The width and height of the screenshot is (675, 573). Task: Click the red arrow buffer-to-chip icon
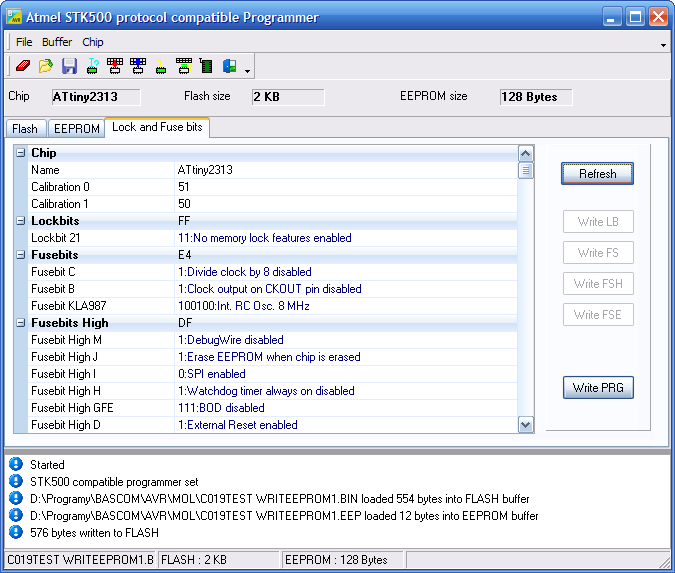click(115, 67)
